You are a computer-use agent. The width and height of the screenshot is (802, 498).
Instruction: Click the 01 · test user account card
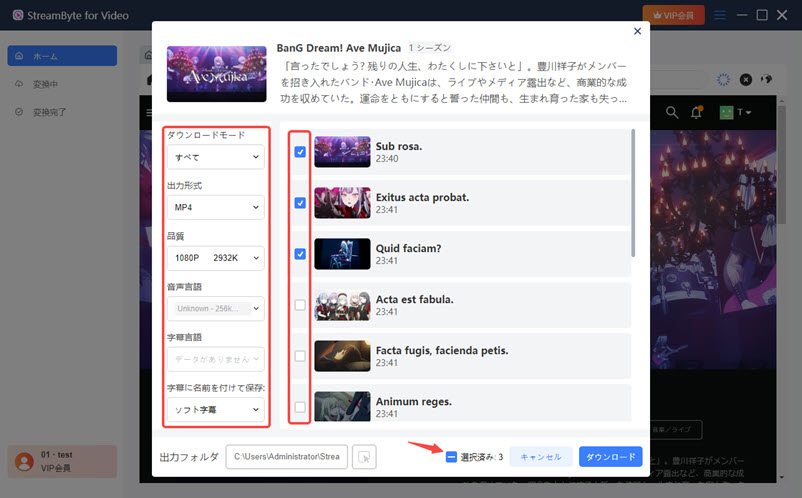tap(62, 461)
